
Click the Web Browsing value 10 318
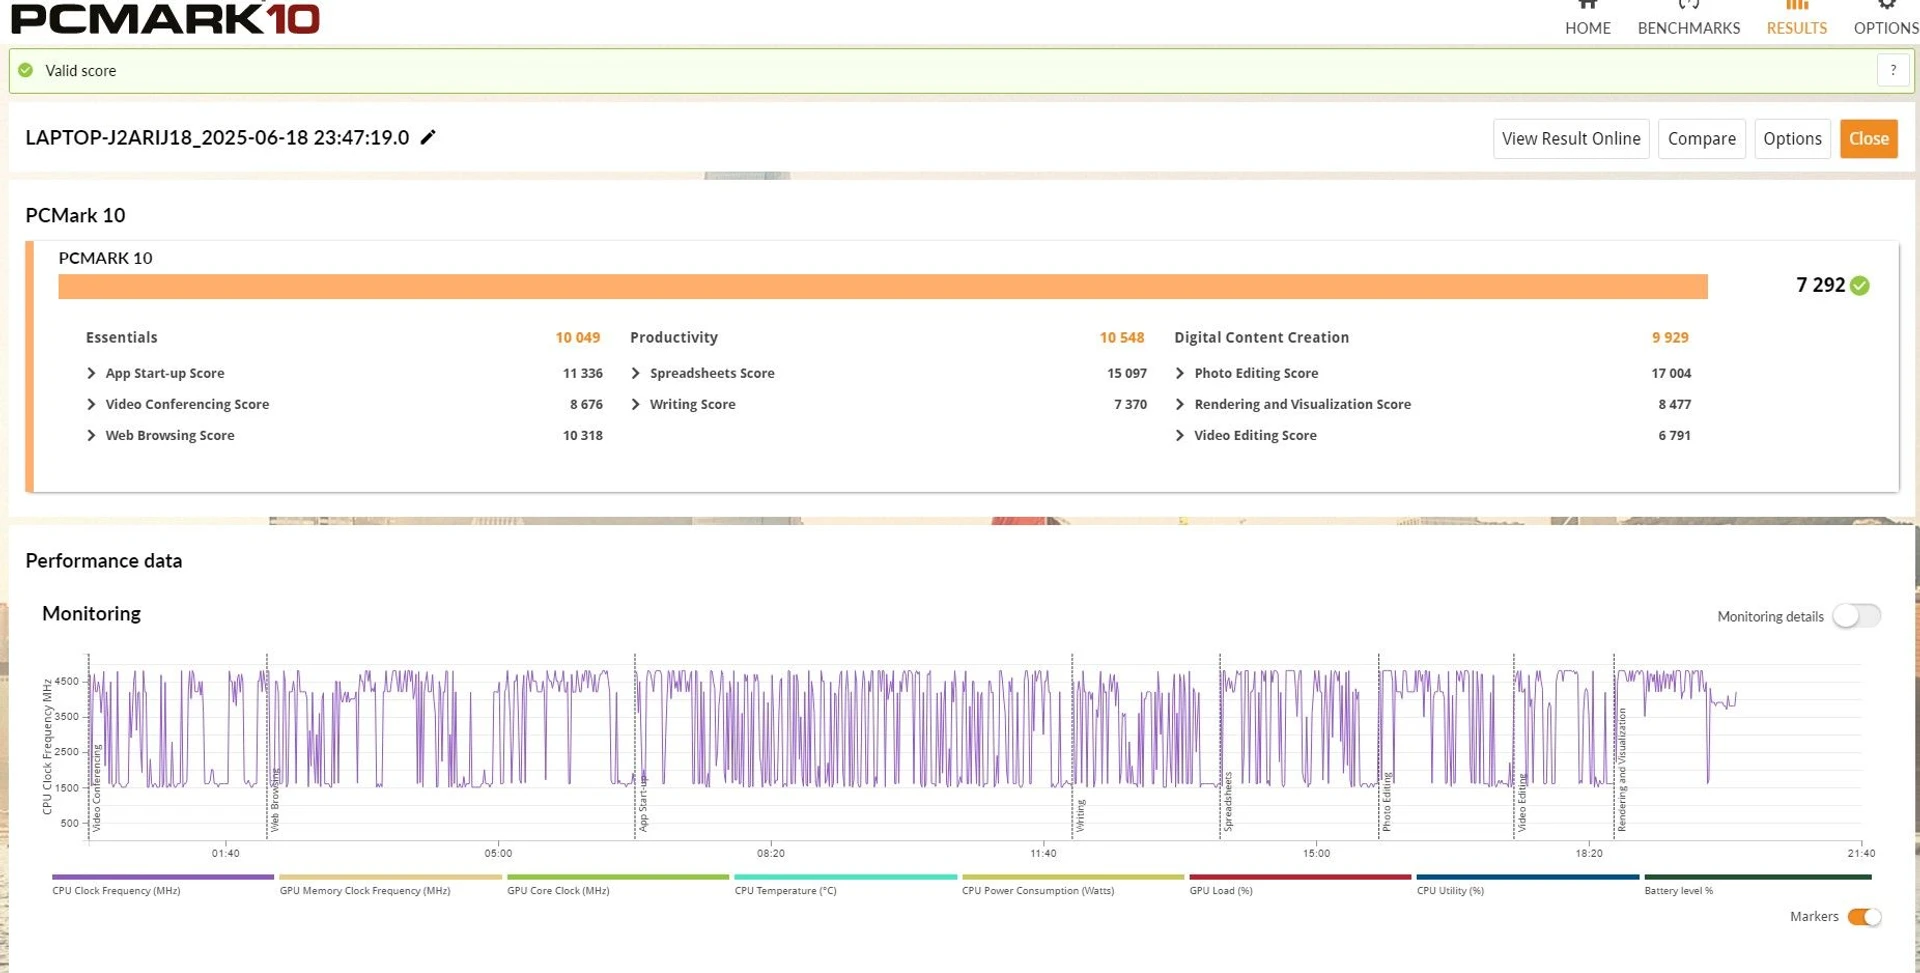coord(582,435)
